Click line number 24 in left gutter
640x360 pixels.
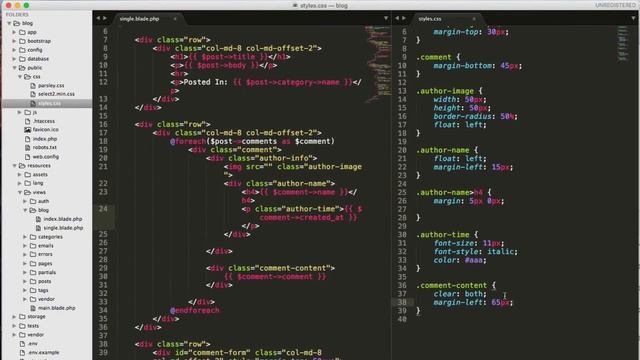pyautogui.click(x=103, y=209)
